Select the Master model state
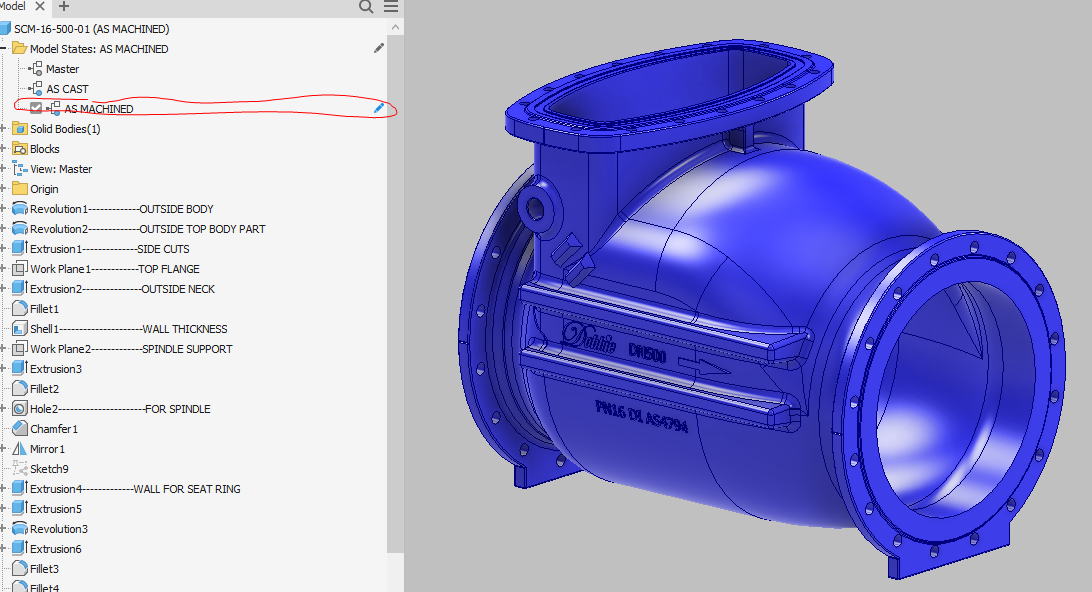This screenshot has width=1092, height=592. click(x=62, y=69)
